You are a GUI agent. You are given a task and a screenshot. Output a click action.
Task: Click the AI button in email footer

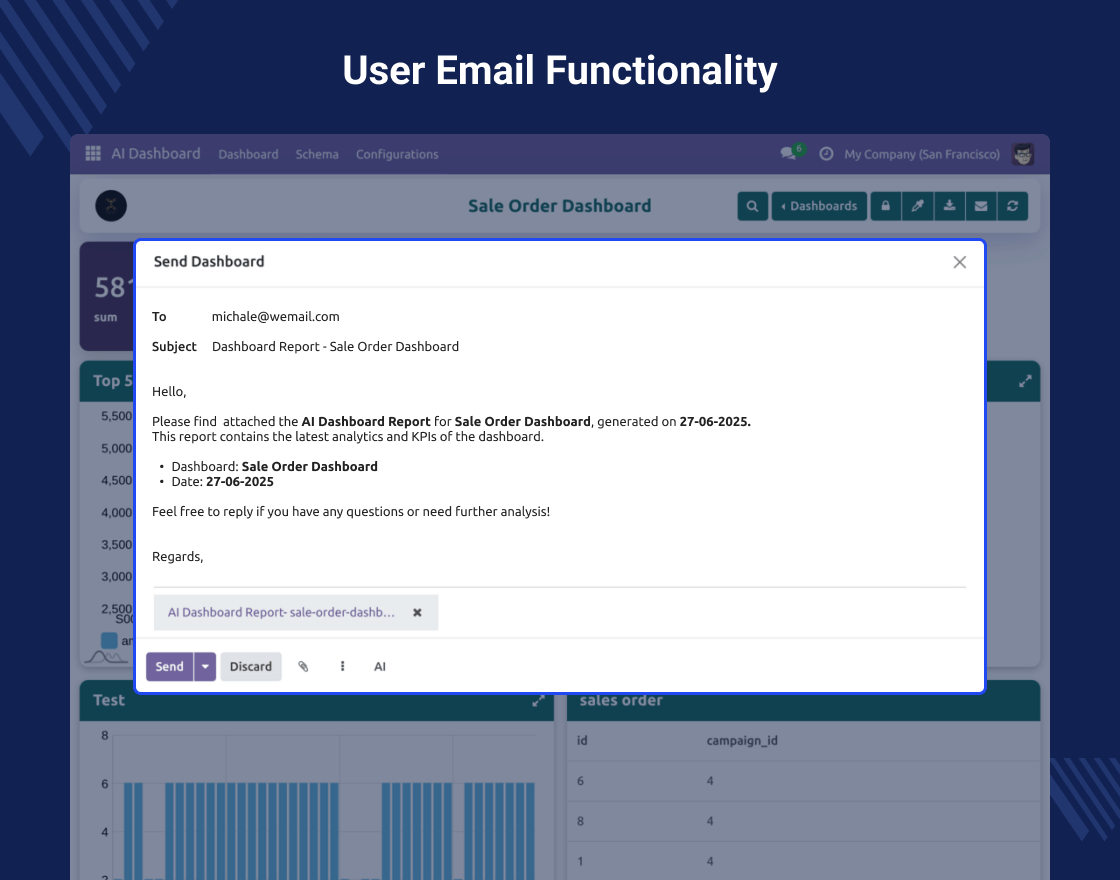pyautogui.click(x=380, y=667)
